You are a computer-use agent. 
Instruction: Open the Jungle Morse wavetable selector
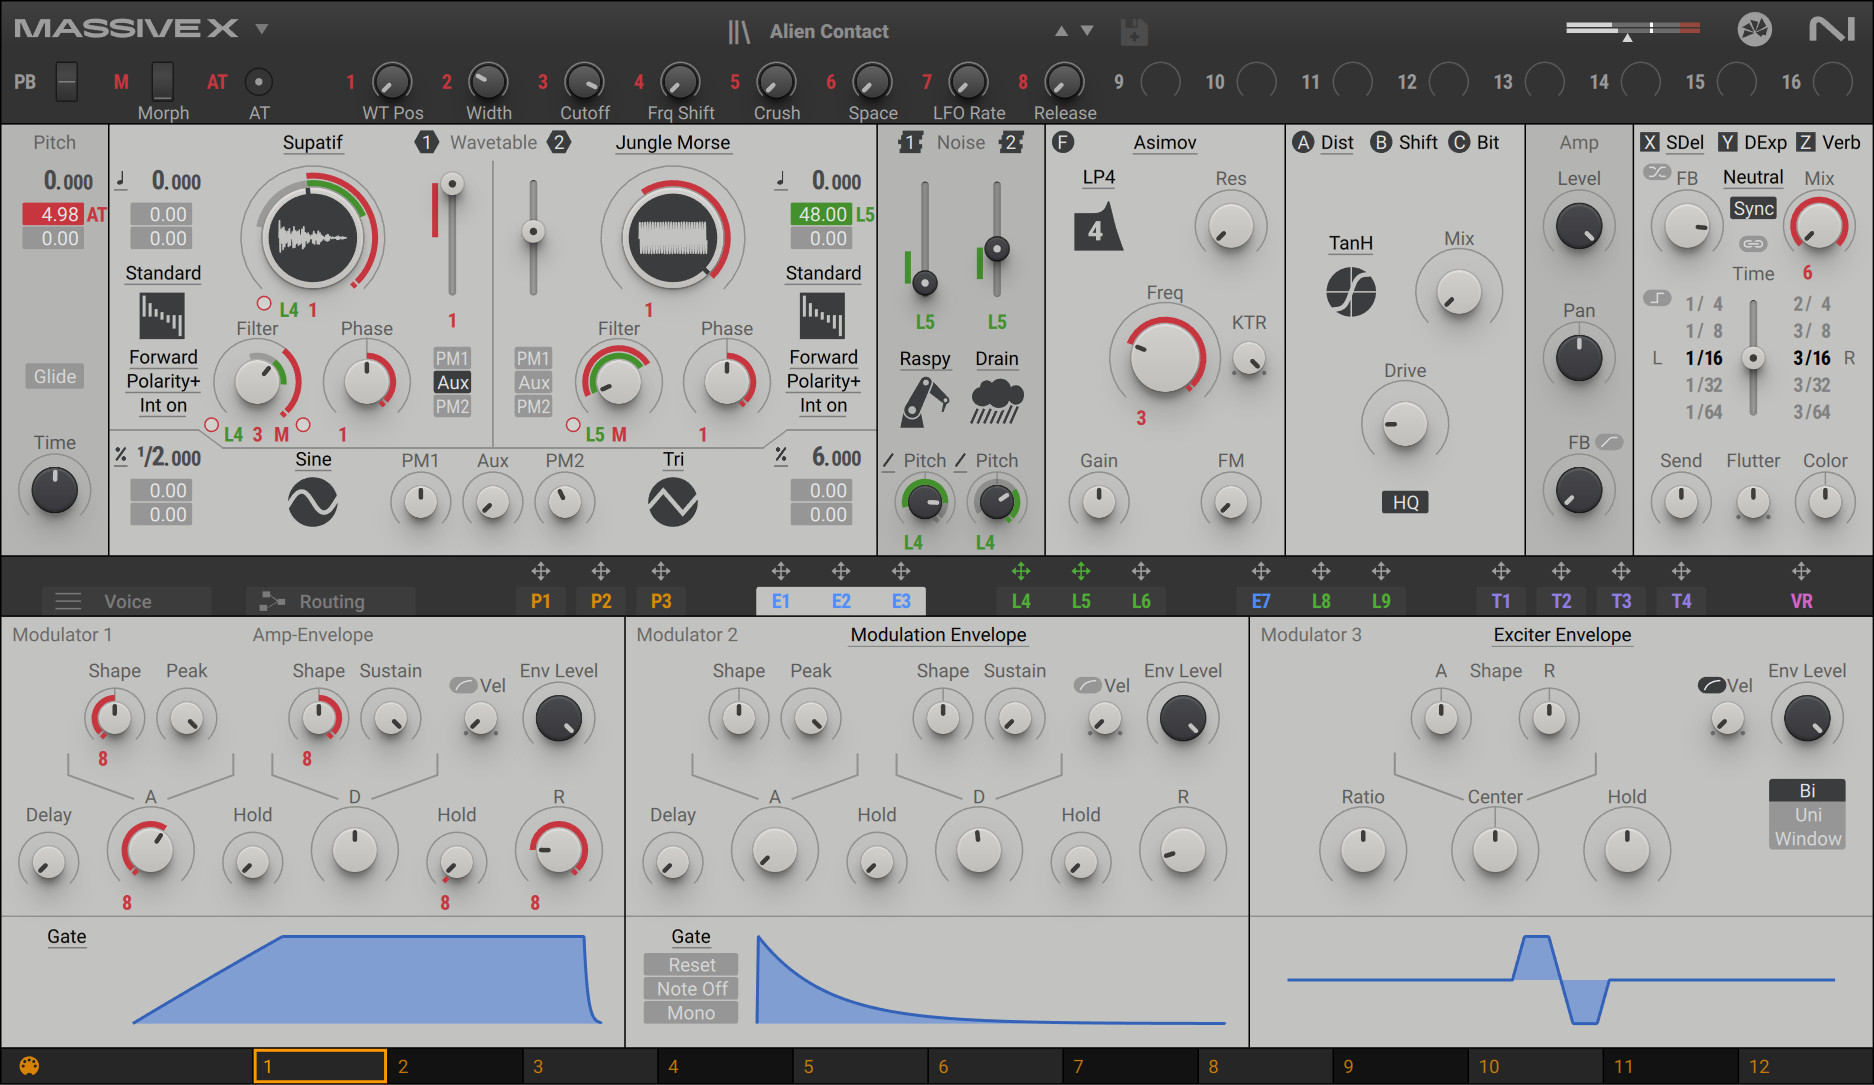coord(673,143)
